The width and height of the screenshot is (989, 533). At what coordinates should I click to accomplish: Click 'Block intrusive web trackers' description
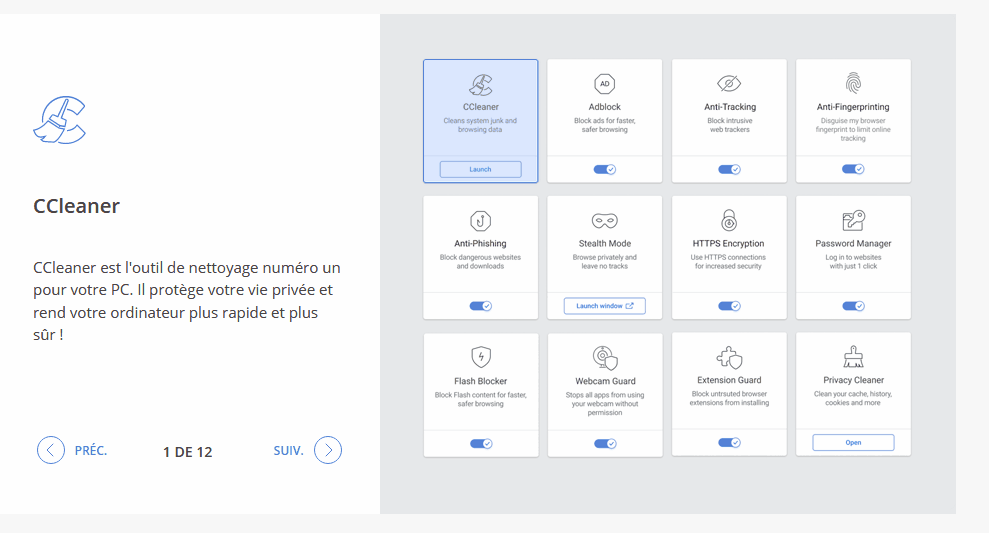click(730, 125)
